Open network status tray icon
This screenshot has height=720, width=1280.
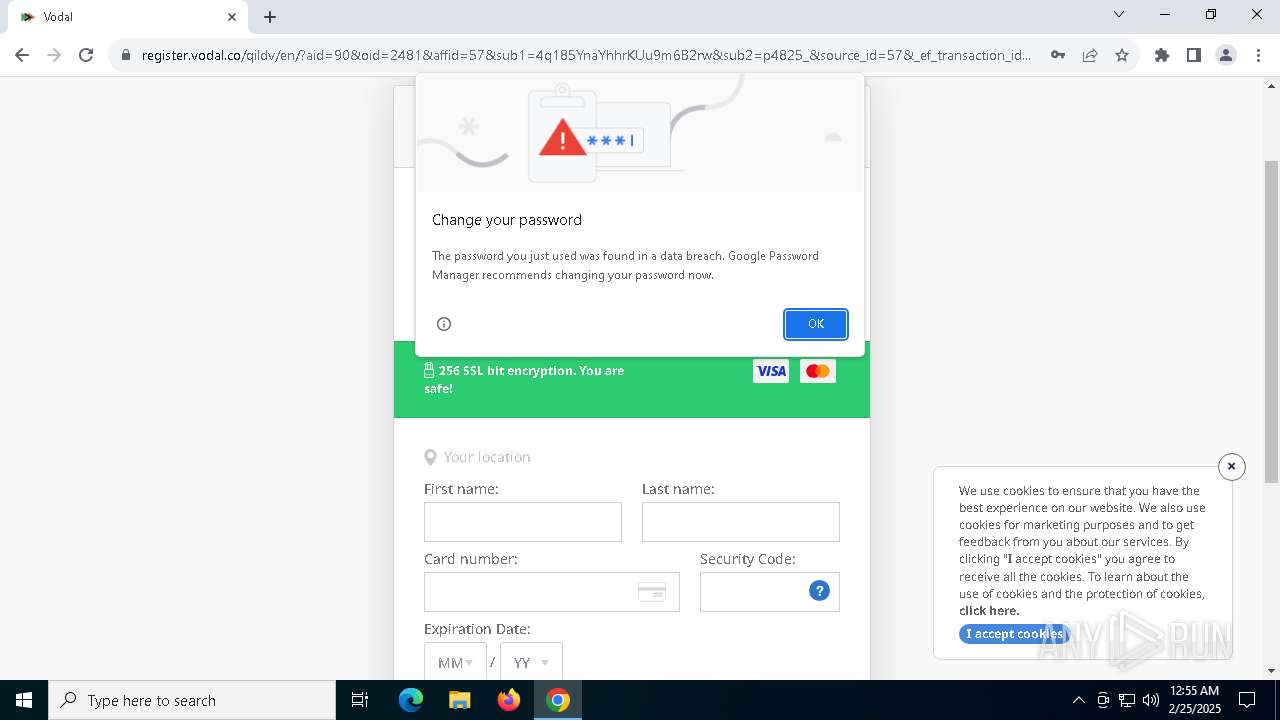pos(1127,700)
